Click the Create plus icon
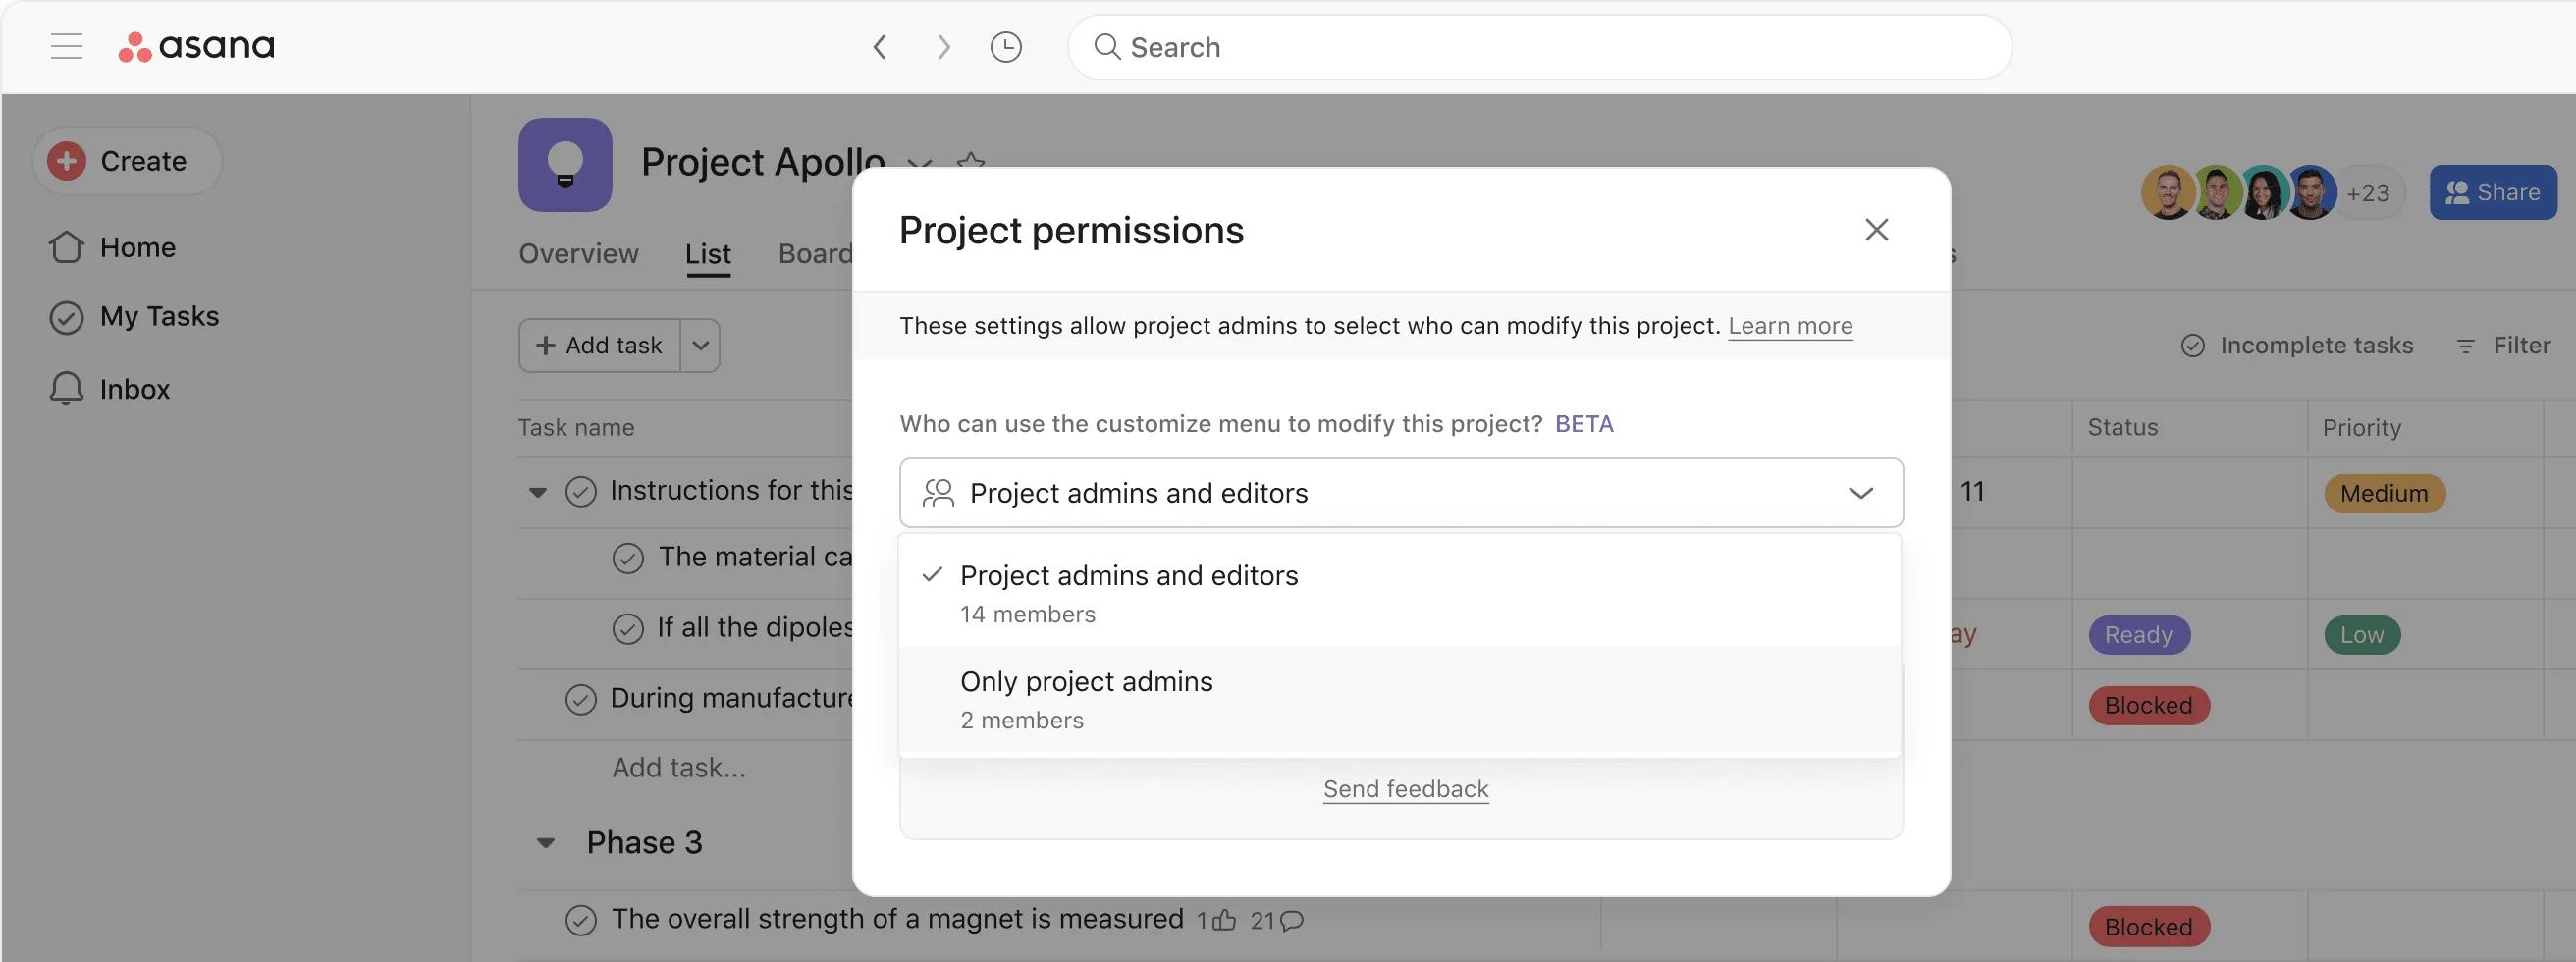 pos(65,160)
